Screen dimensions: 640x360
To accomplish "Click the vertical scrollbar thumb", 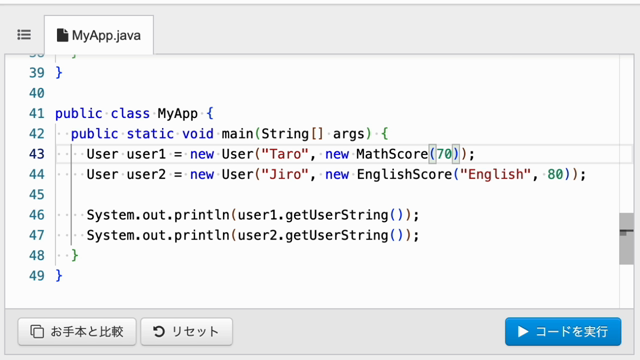I will point(626,239).
